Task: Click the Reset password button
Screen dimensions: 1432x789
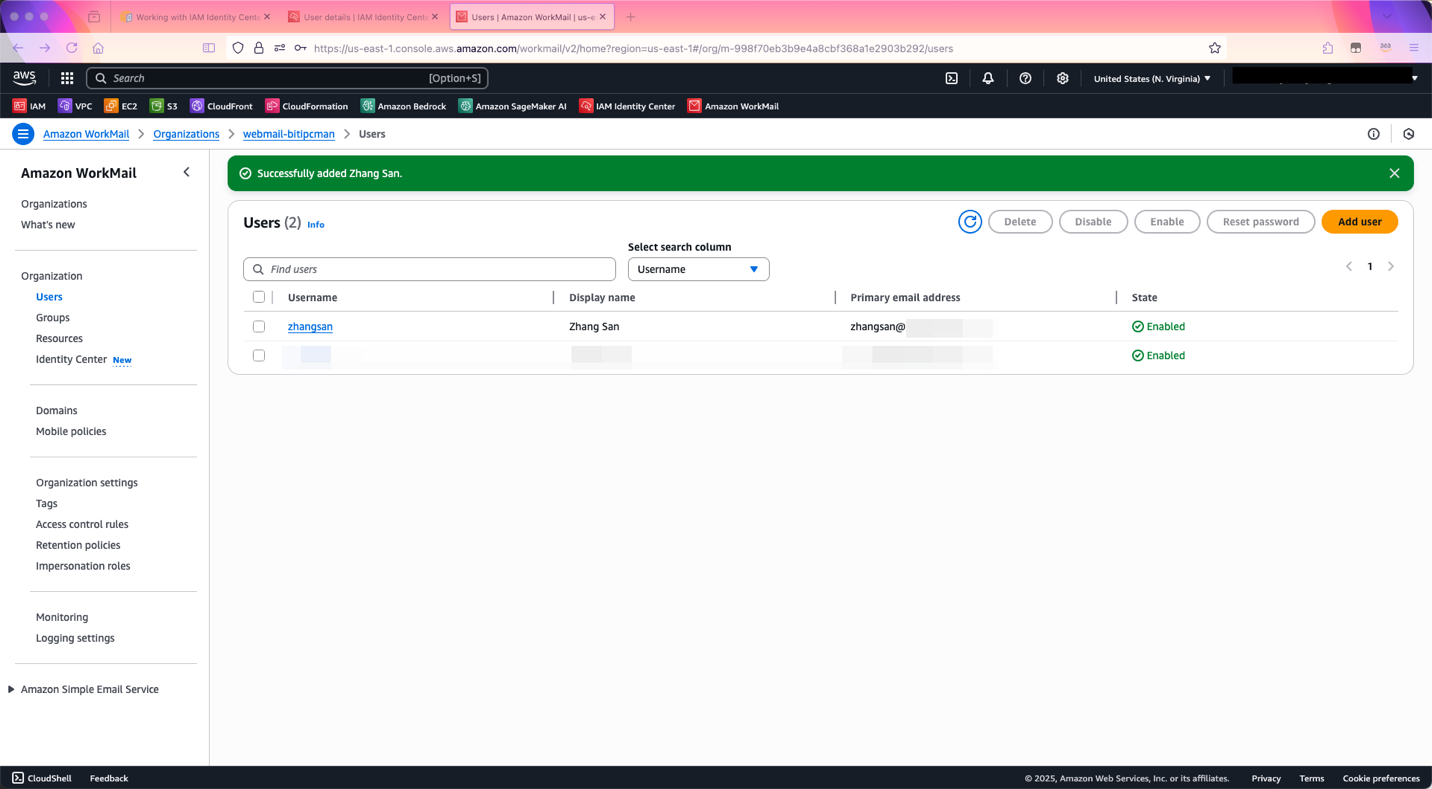Action: (1260, 222)
